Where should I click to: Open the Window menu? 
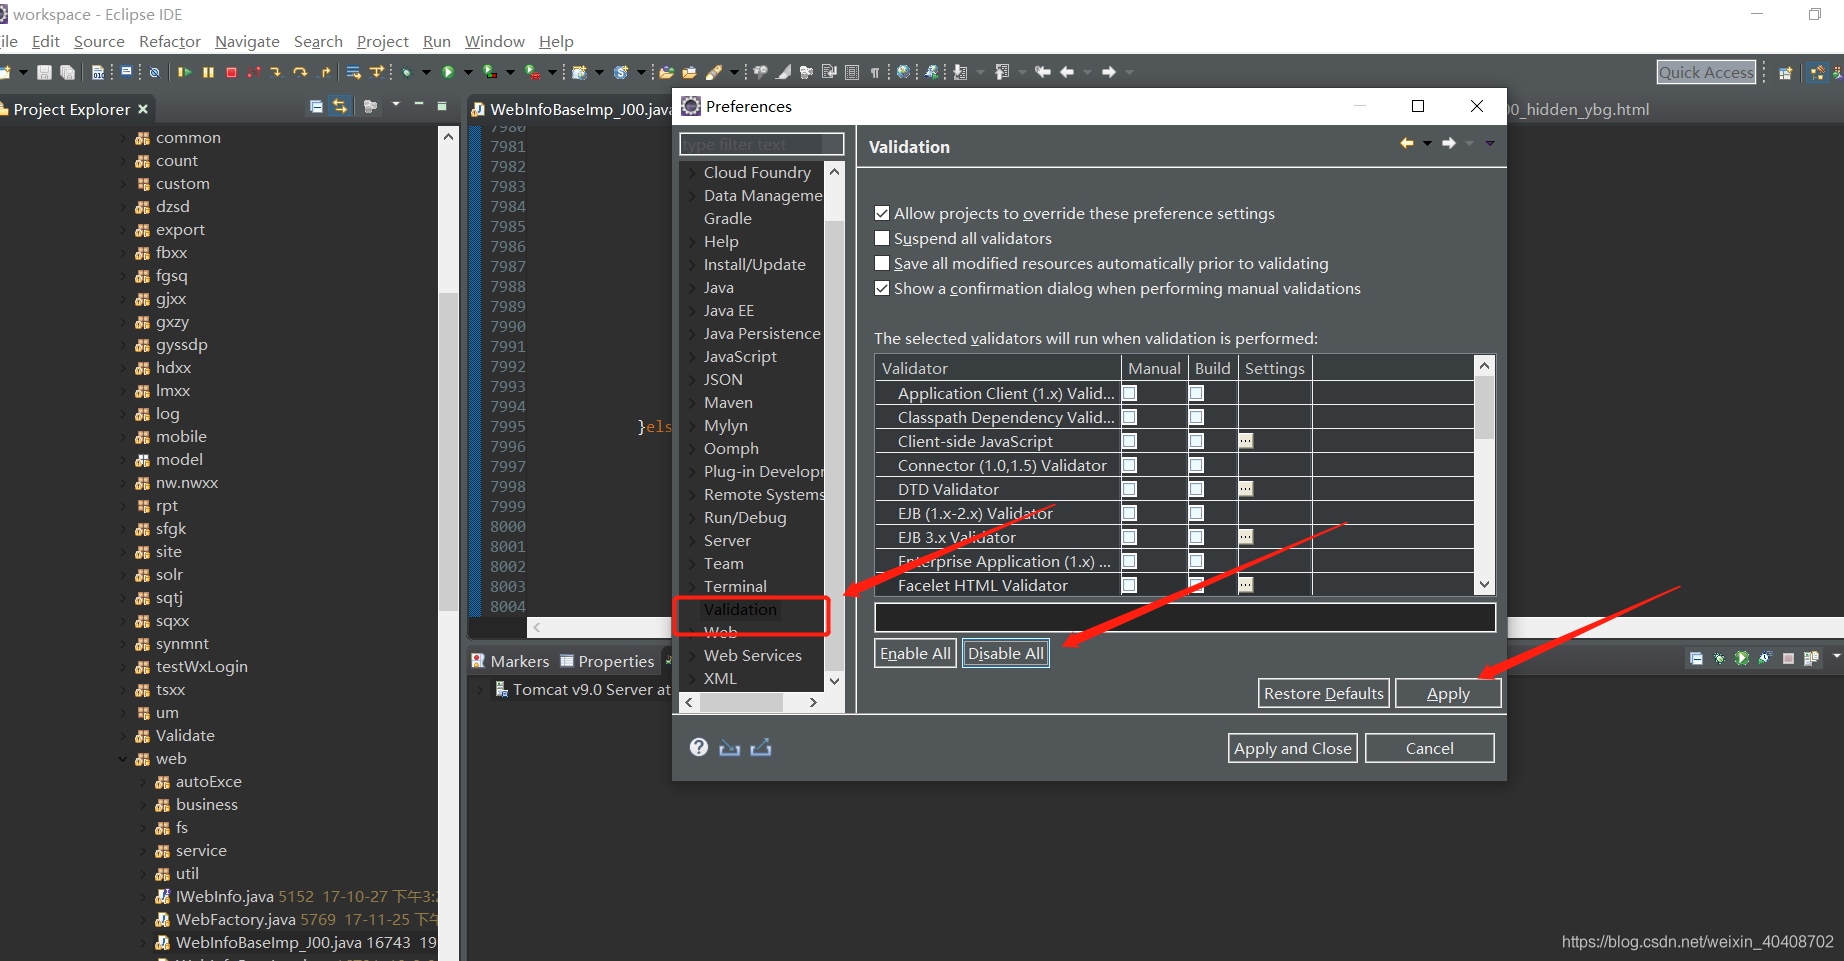coord(494,41)
